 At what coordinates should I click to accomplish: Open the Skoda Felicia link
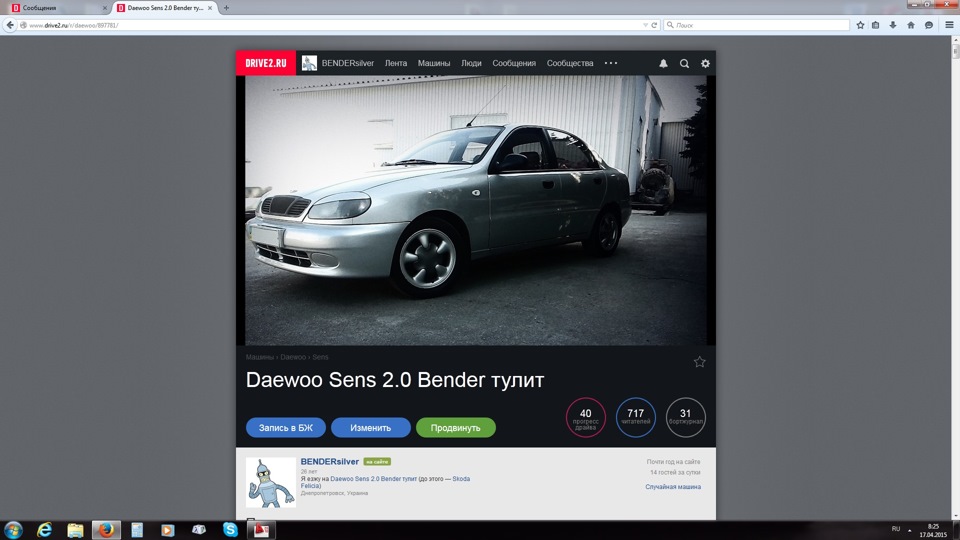pos(461,479)
